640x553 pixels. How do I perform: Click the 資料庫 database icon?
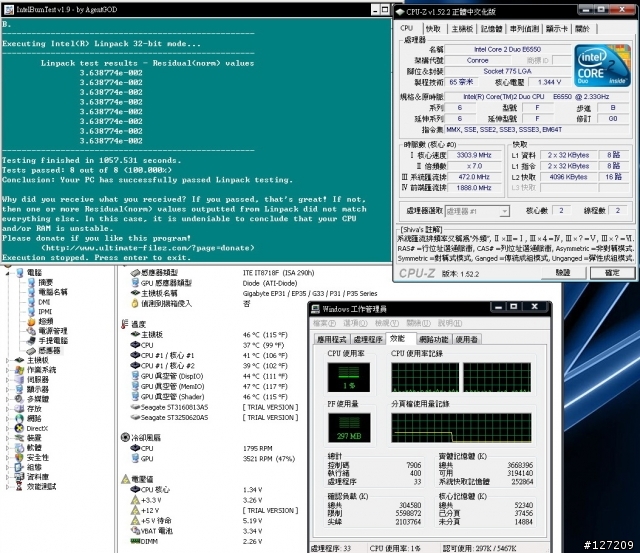[19, 477]
